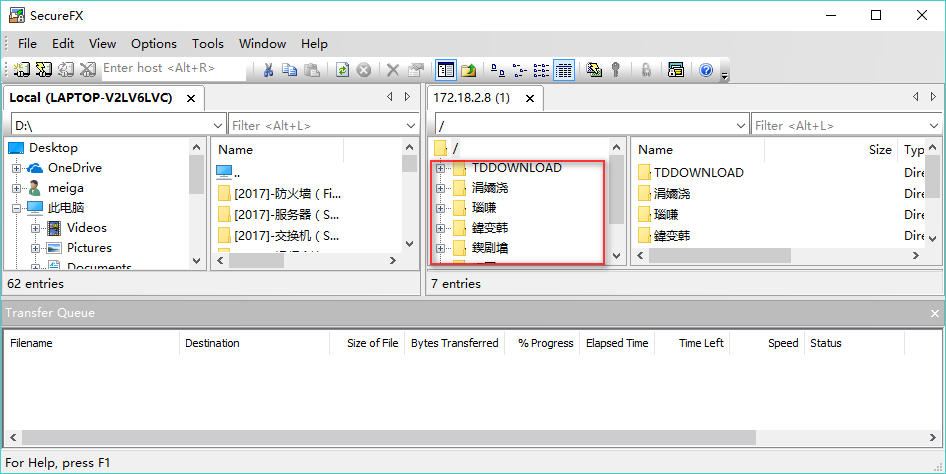Select TDDOWNLOAD folder in remote file list

[699, 173]
